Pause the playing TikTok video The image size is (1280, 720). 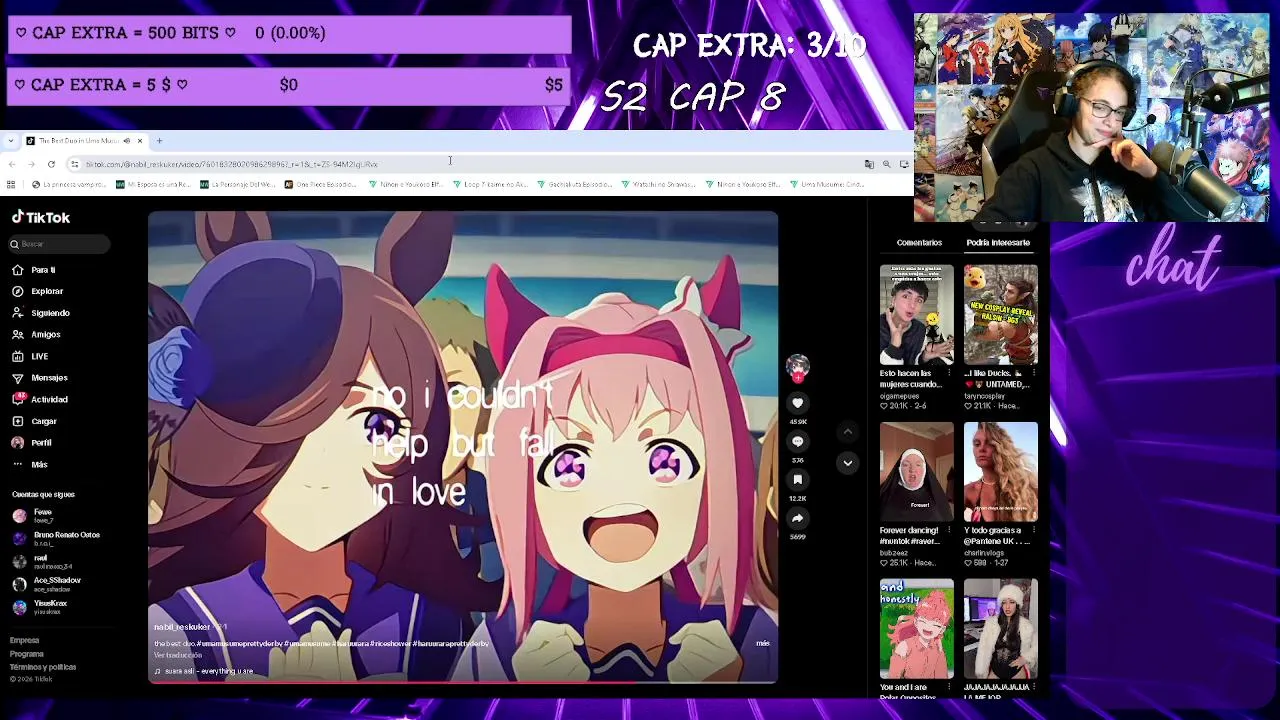point(463,446)
